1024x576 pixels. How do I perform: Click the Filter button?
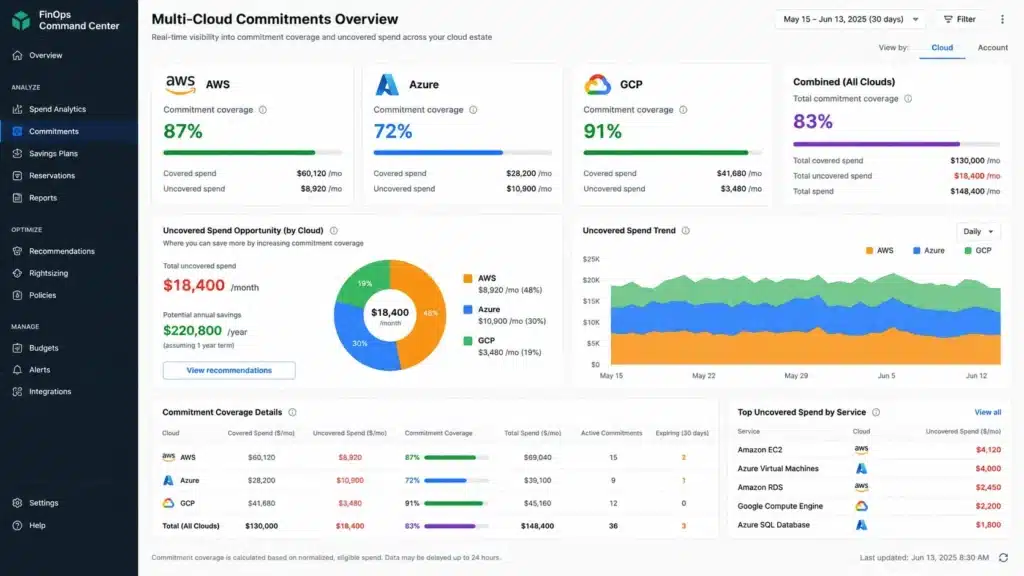coord(960,20)
